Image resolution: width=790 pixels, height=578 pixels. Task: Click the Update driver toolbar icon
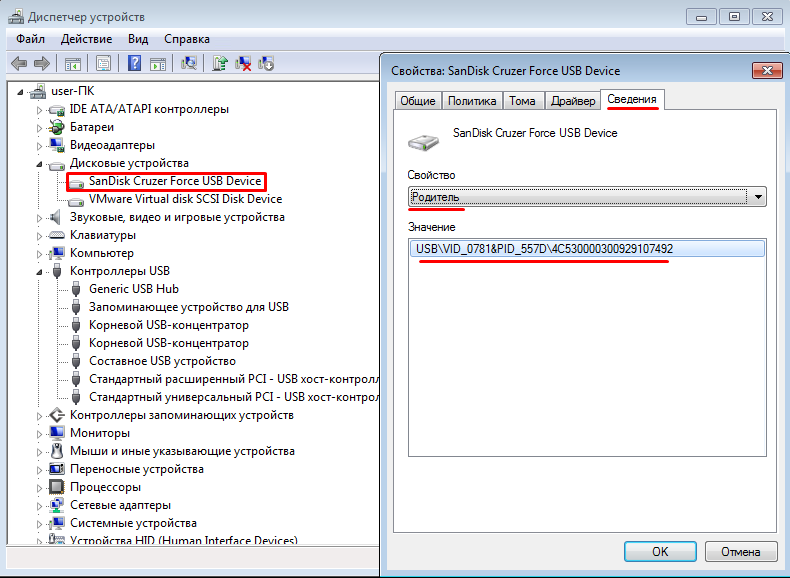point(219,64)
